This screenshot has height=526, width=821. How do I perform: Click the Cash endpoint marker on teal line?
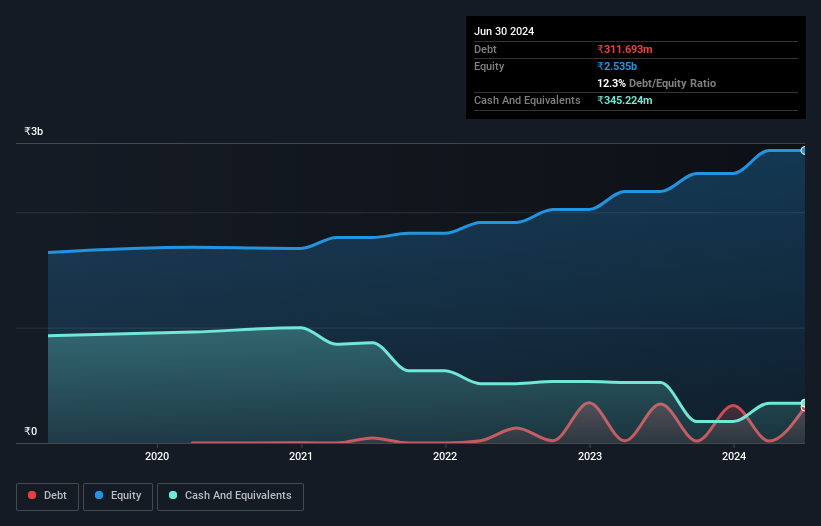[x=804, y=403]
